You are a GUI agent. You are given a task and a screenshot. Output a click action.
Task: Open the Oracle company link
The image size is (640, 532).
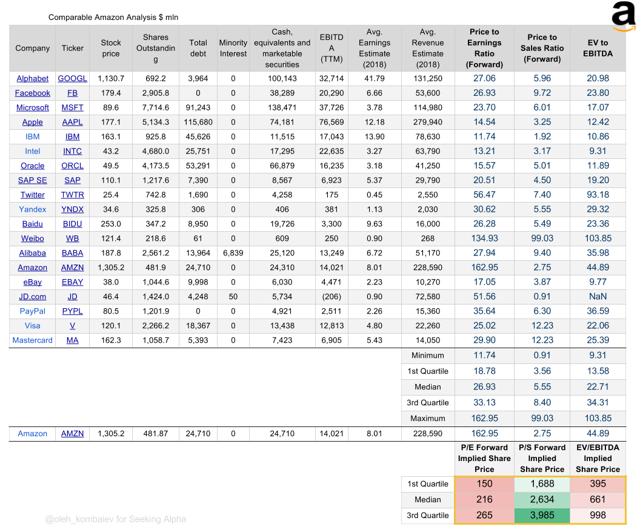pos(32,166)
